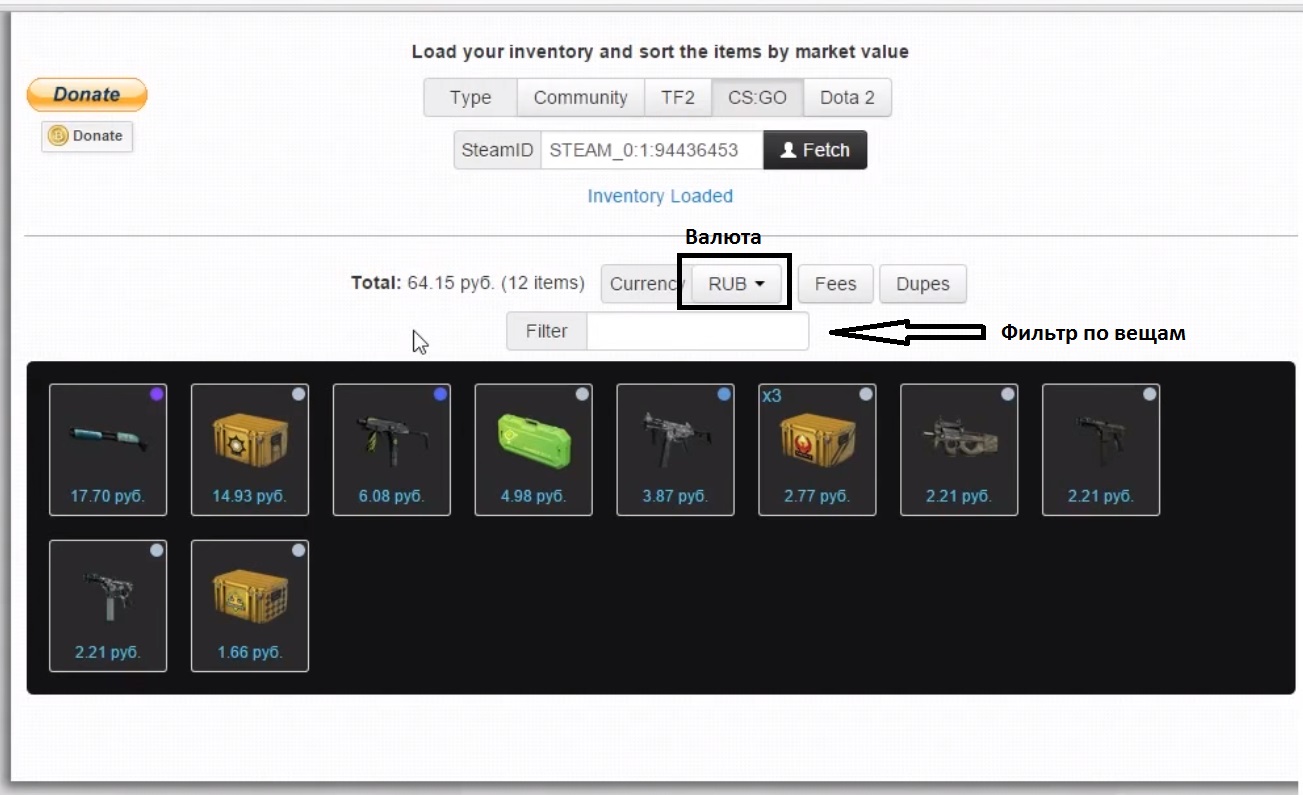Viewport: 1303px width, 795px height.
Task: Select the green capsule priced 4.98 руб.
Action: 534,450
